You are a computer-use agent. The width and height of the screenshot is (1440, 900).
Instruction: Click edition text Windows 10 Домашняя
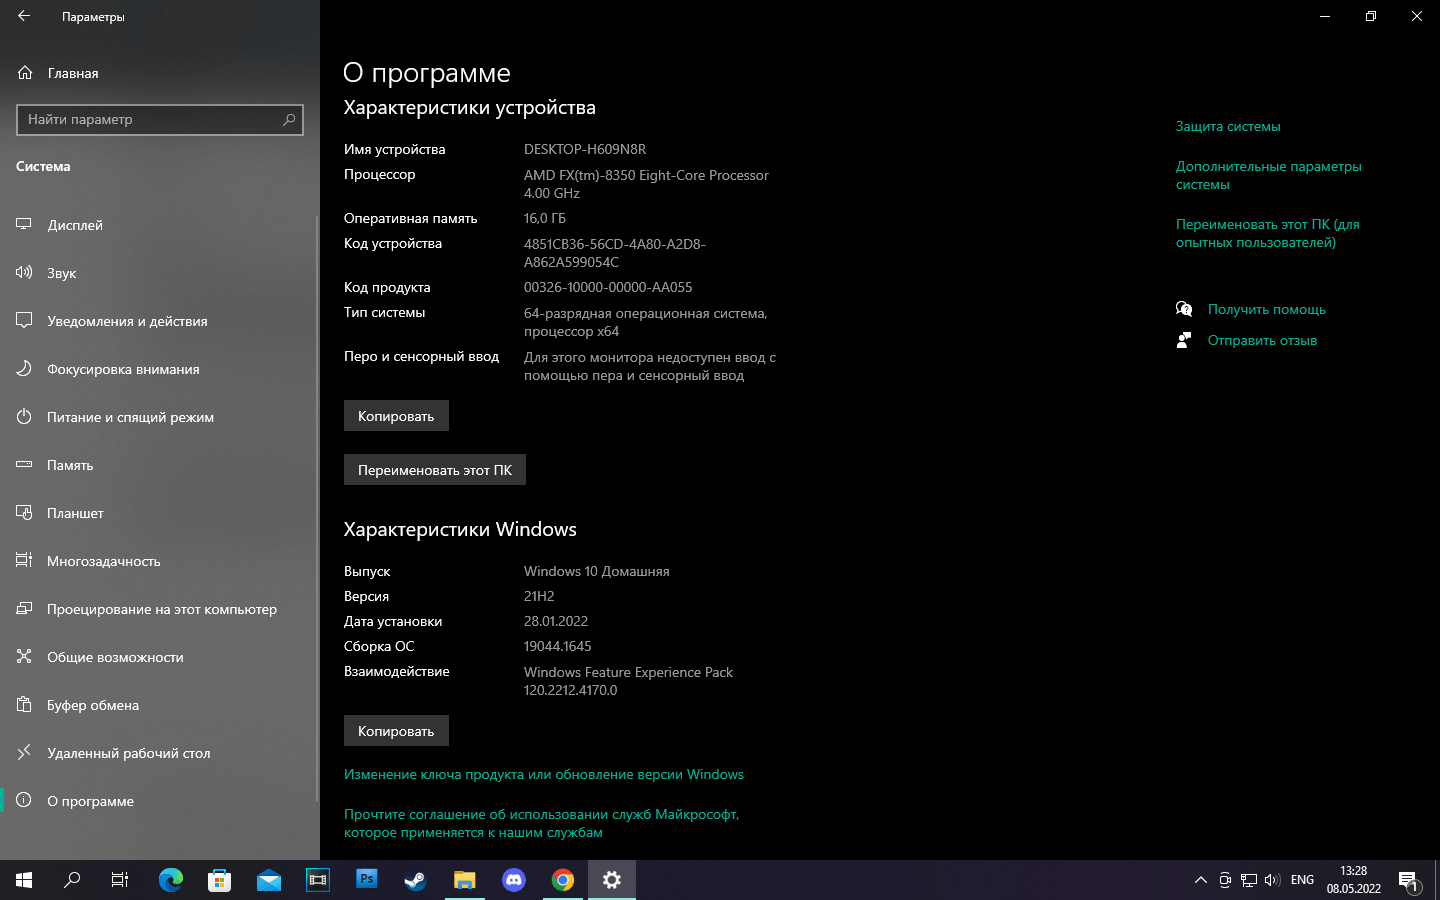(597, 571)
